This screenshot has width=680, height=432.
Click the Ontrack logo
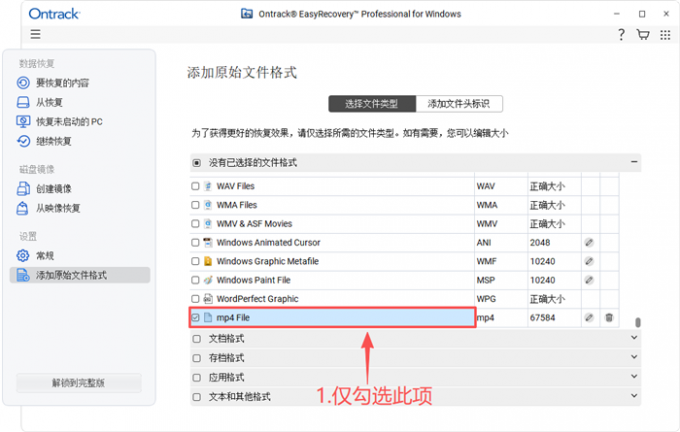pos(54,14)
